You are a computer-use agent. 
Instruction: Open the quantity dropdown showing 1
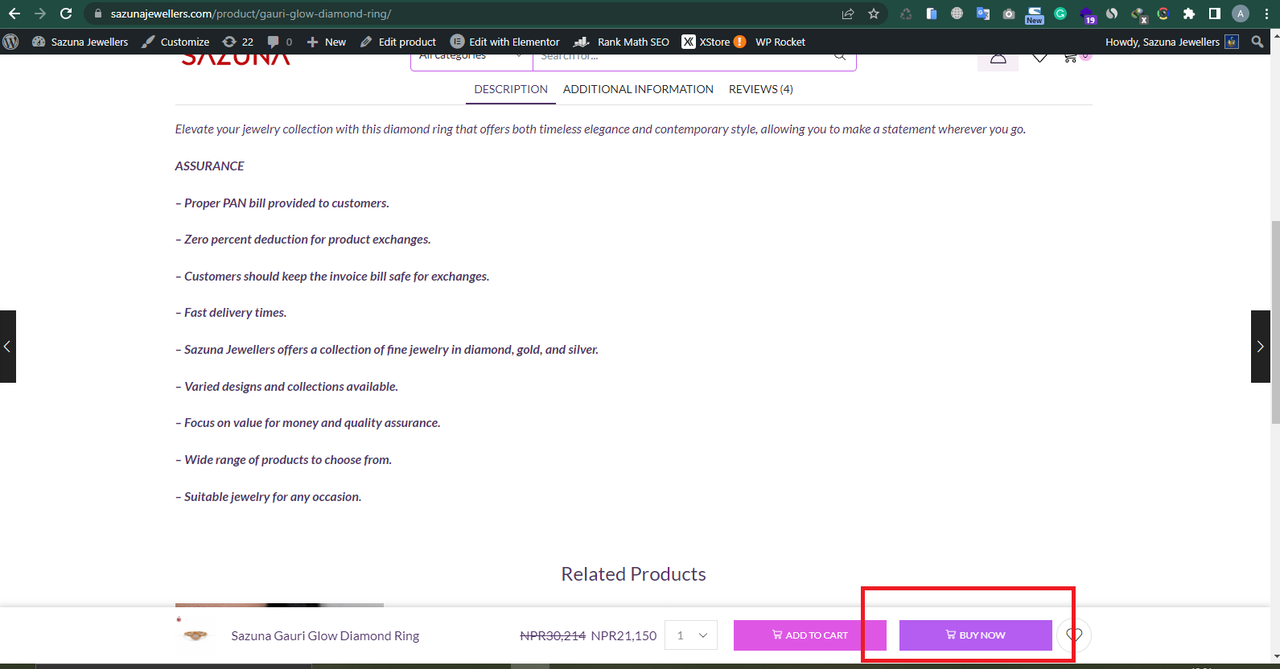691,635
